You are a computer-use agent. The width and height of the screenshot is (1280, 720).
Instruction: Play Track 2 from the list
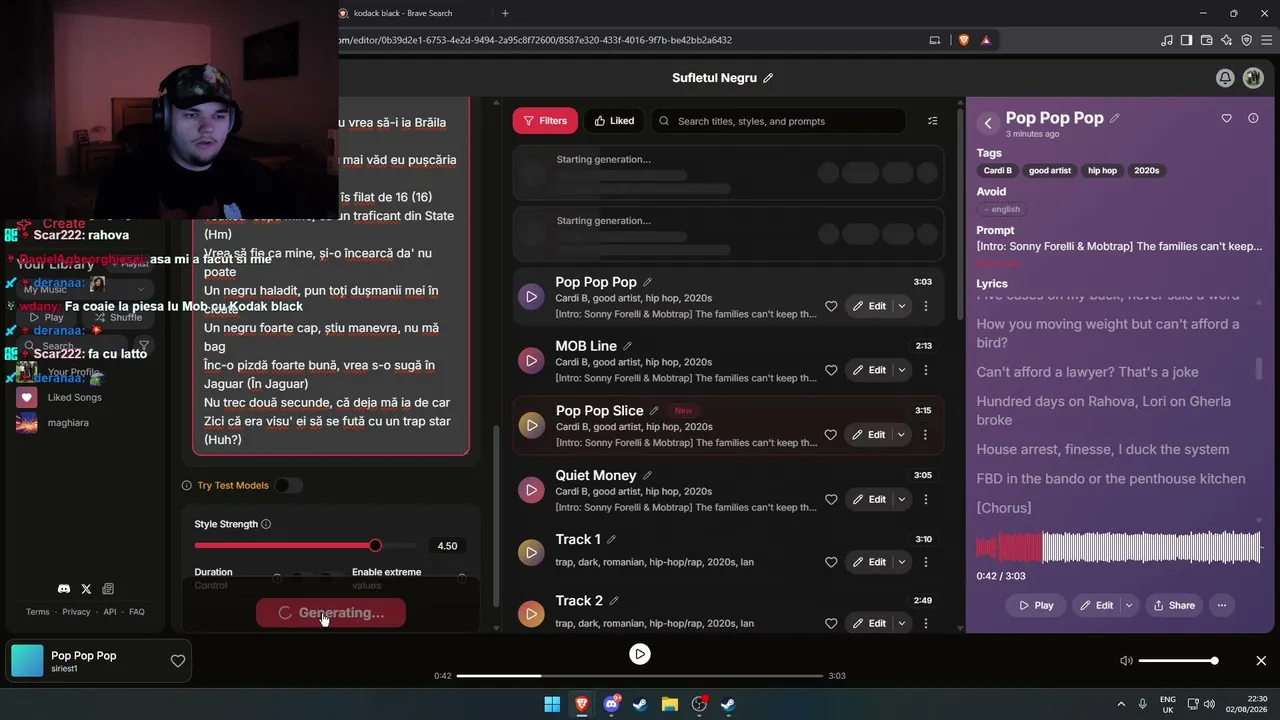coord(531,614)
